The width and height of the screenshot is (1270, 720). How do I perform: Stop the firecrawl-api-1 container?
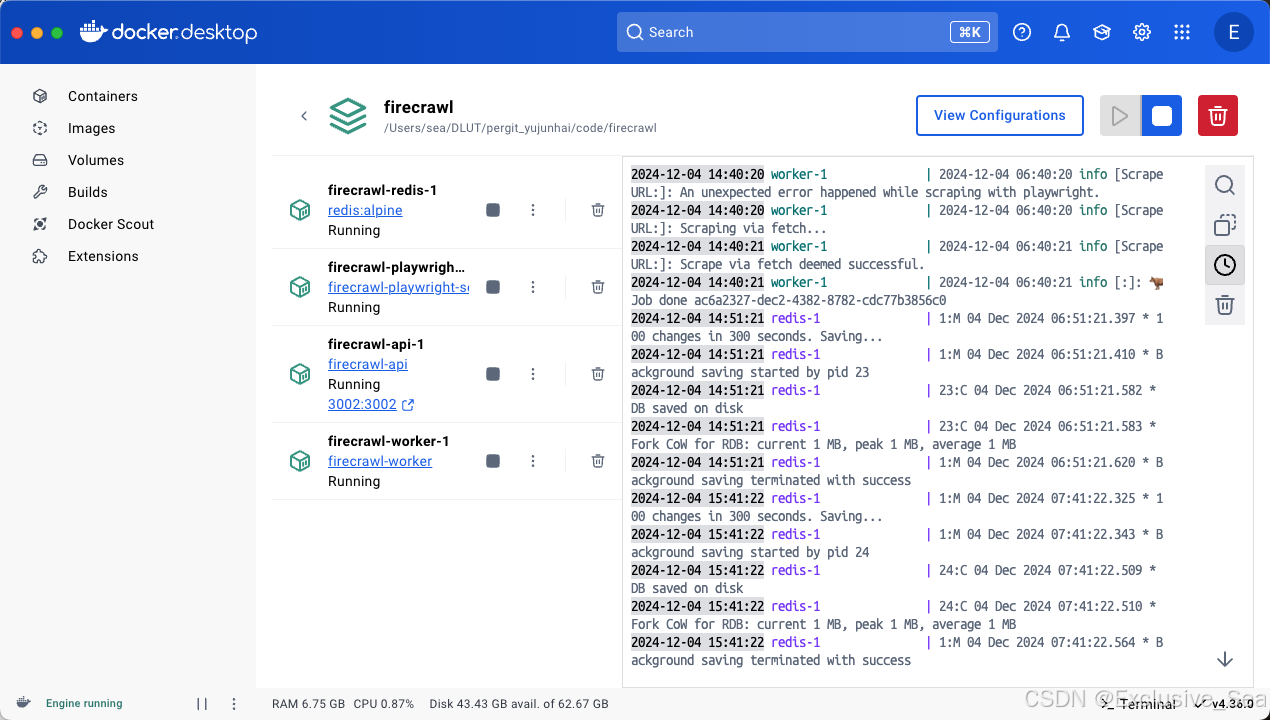[x=493, y=374]
